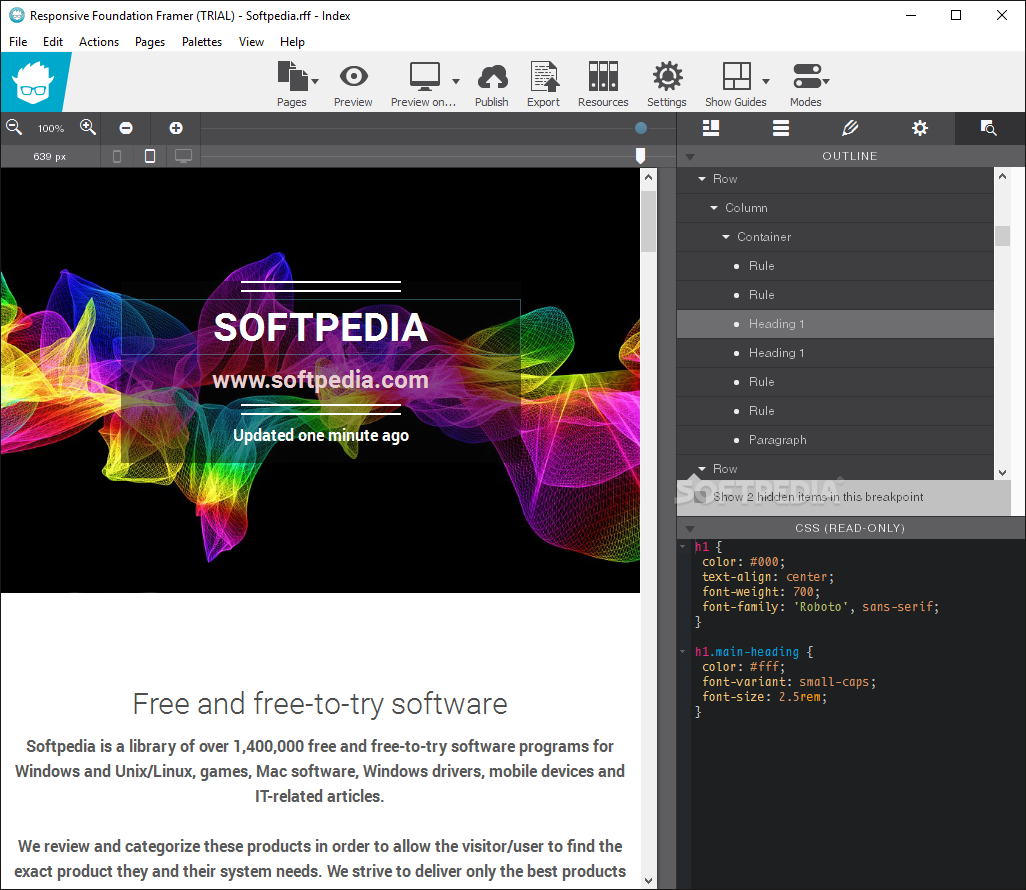The width and height of the screenshot is (1026, 890).
Task: Open the Actions menu
Action: (x=99, y=42)
